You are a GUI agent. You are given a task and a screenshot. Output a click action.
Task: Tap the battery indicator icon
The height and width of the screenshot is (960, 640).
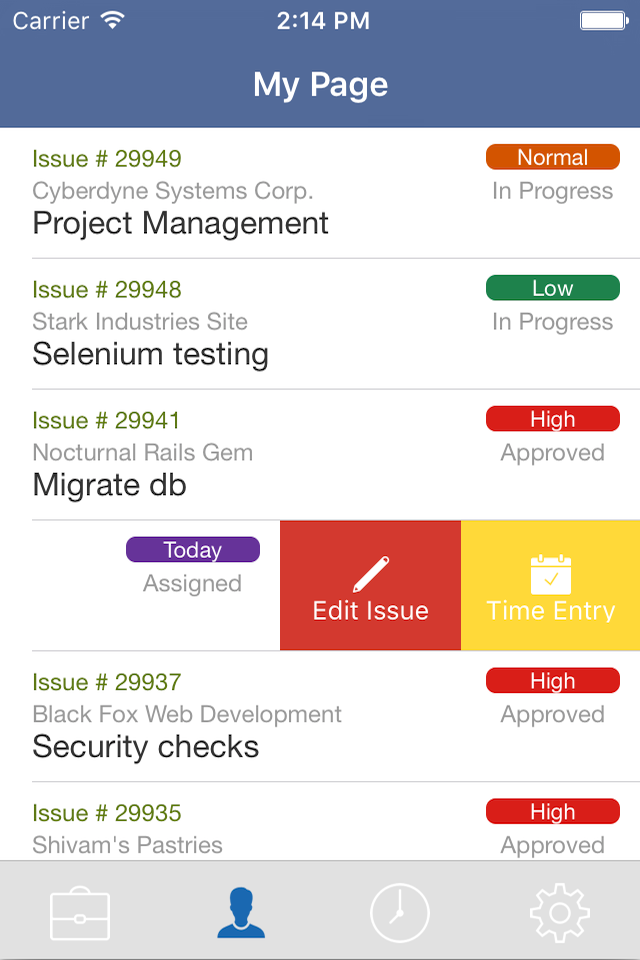pyautogui.click(x=604, y=21)
